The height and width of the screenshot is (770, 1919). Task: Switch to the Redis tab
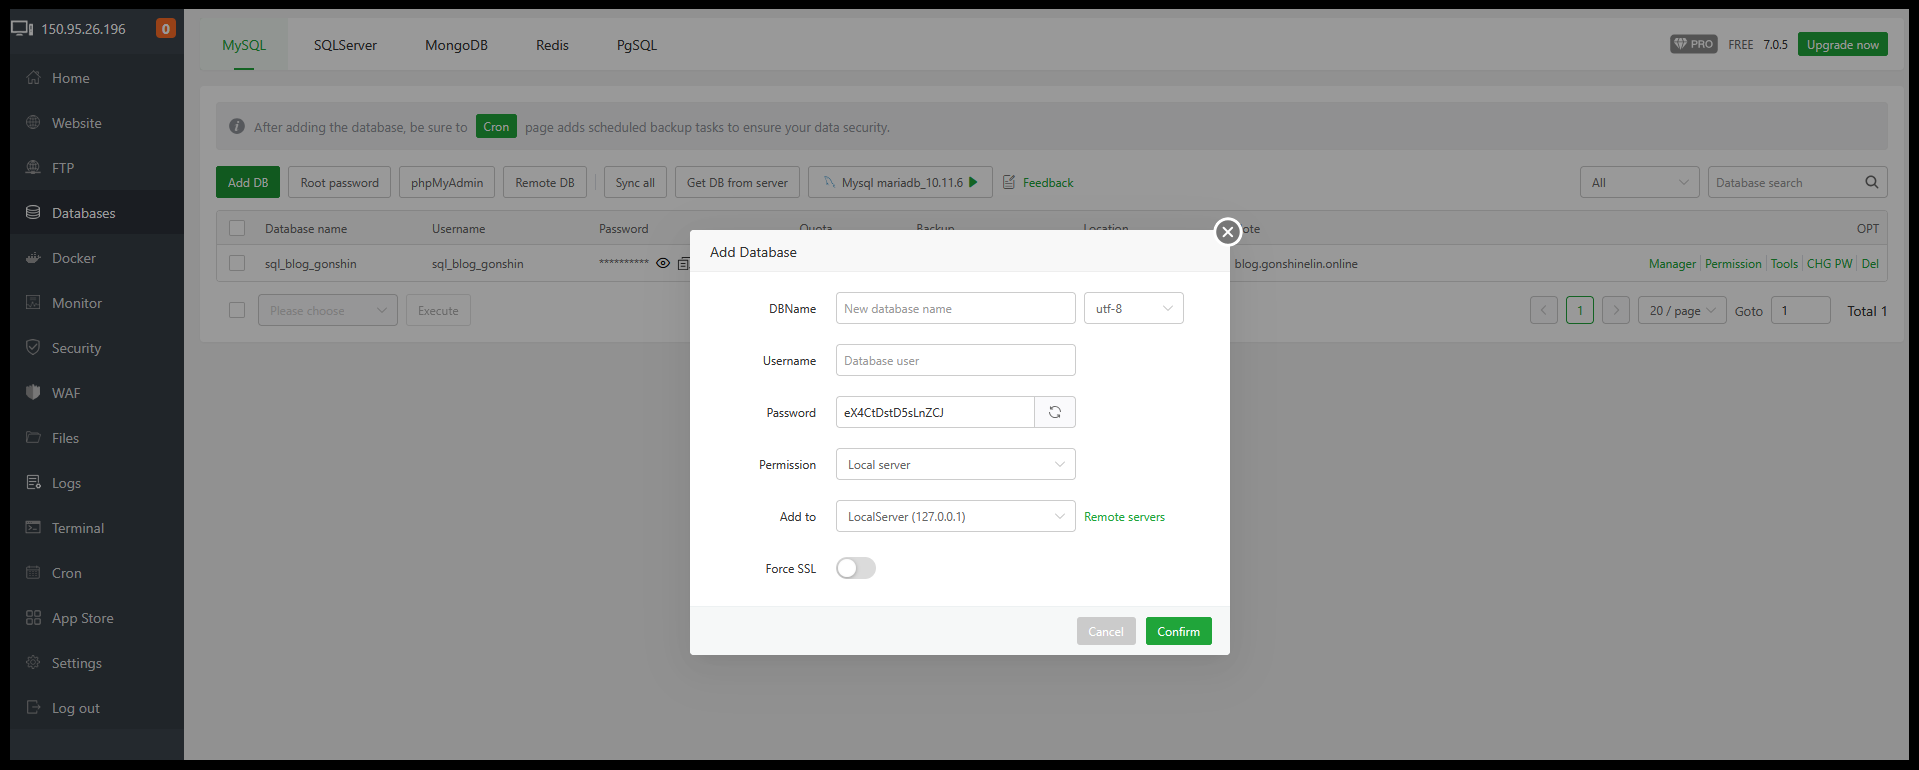click(552, 45)
